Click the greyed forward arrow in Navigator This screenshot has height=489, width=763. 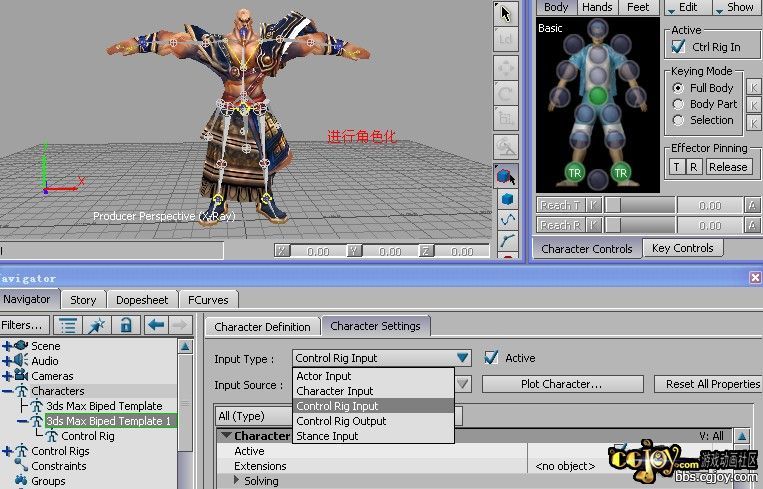180,325
